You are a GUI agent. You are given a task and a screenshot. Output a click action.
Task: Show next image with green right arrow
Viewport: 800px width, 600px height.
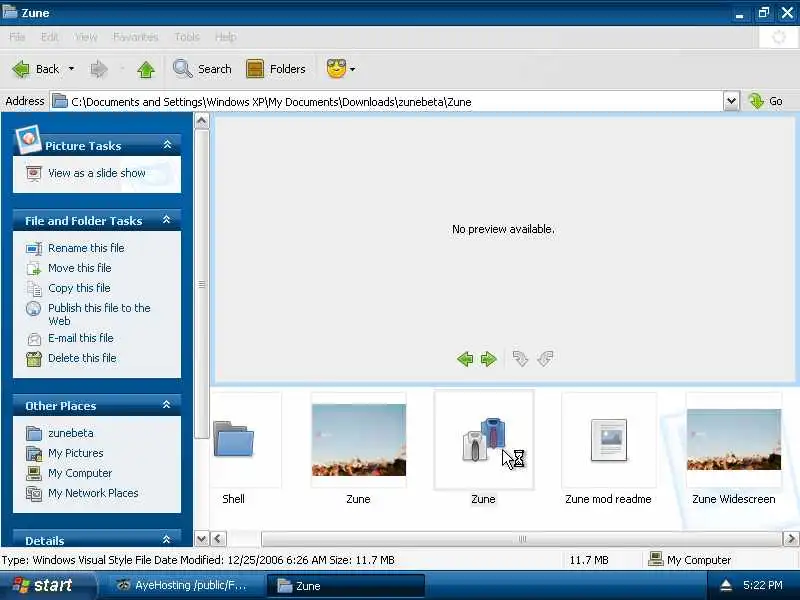(488, 359)
